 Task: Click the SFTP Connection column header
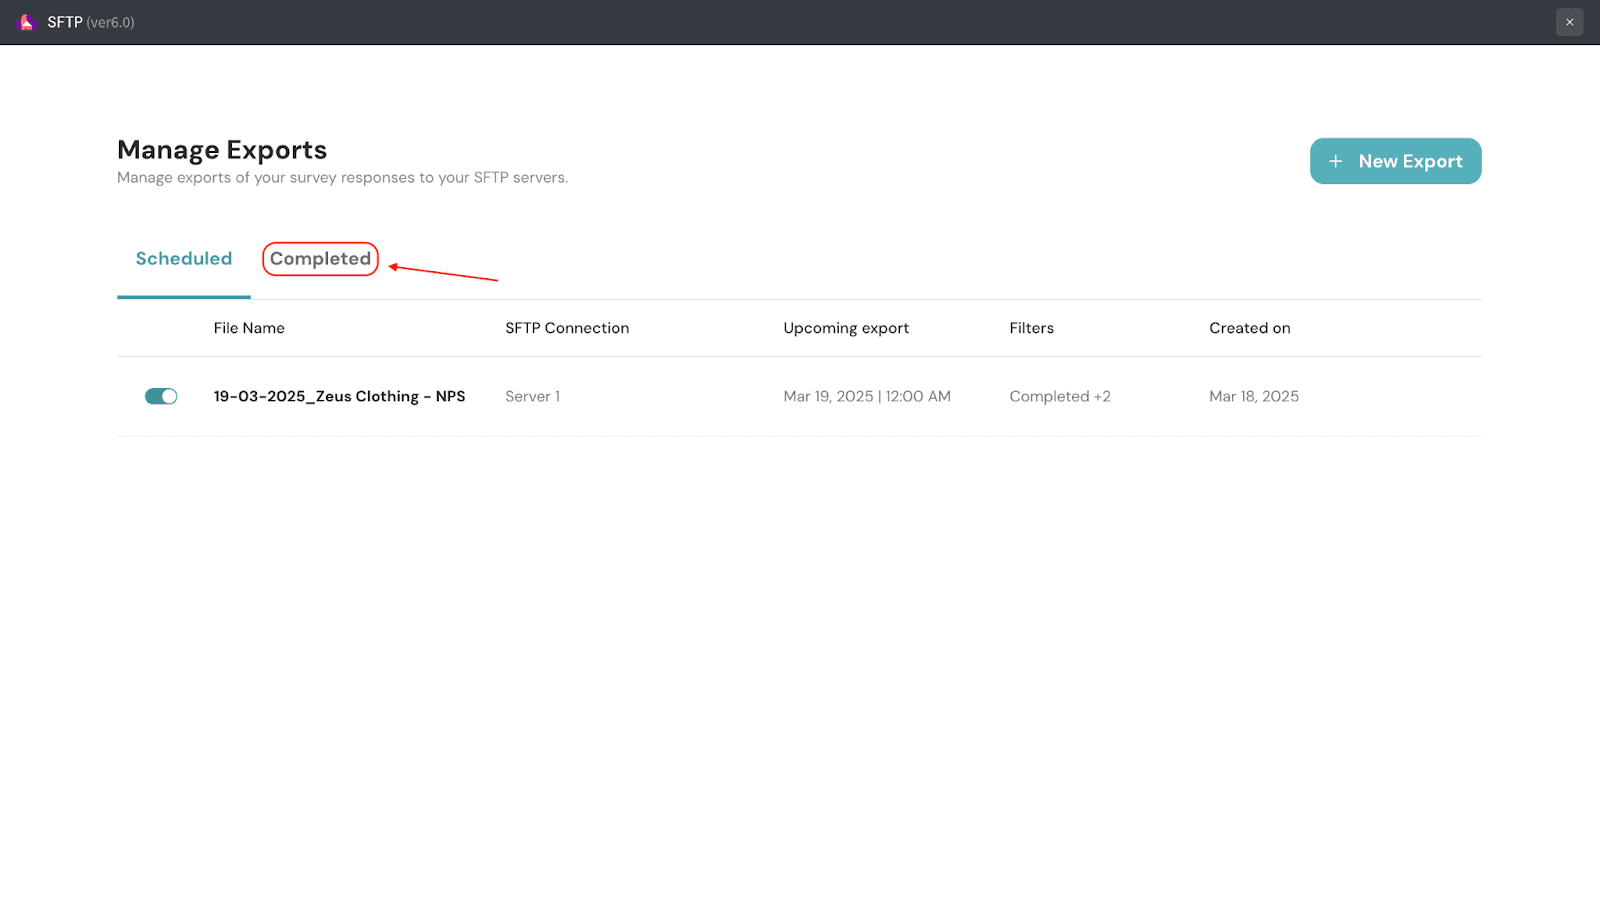pos(567,328)
